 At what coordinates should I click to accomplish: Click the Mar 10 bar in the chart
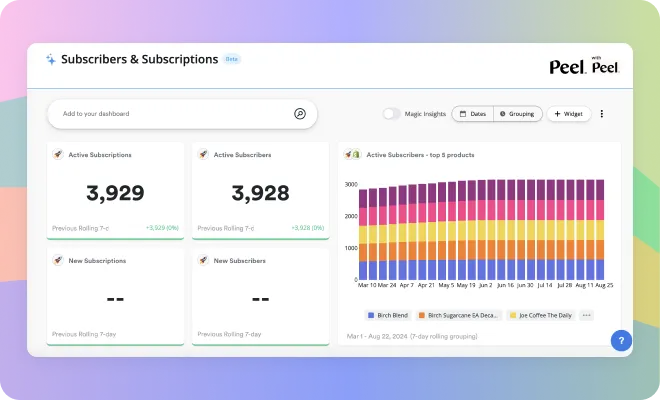pos(363,235)
